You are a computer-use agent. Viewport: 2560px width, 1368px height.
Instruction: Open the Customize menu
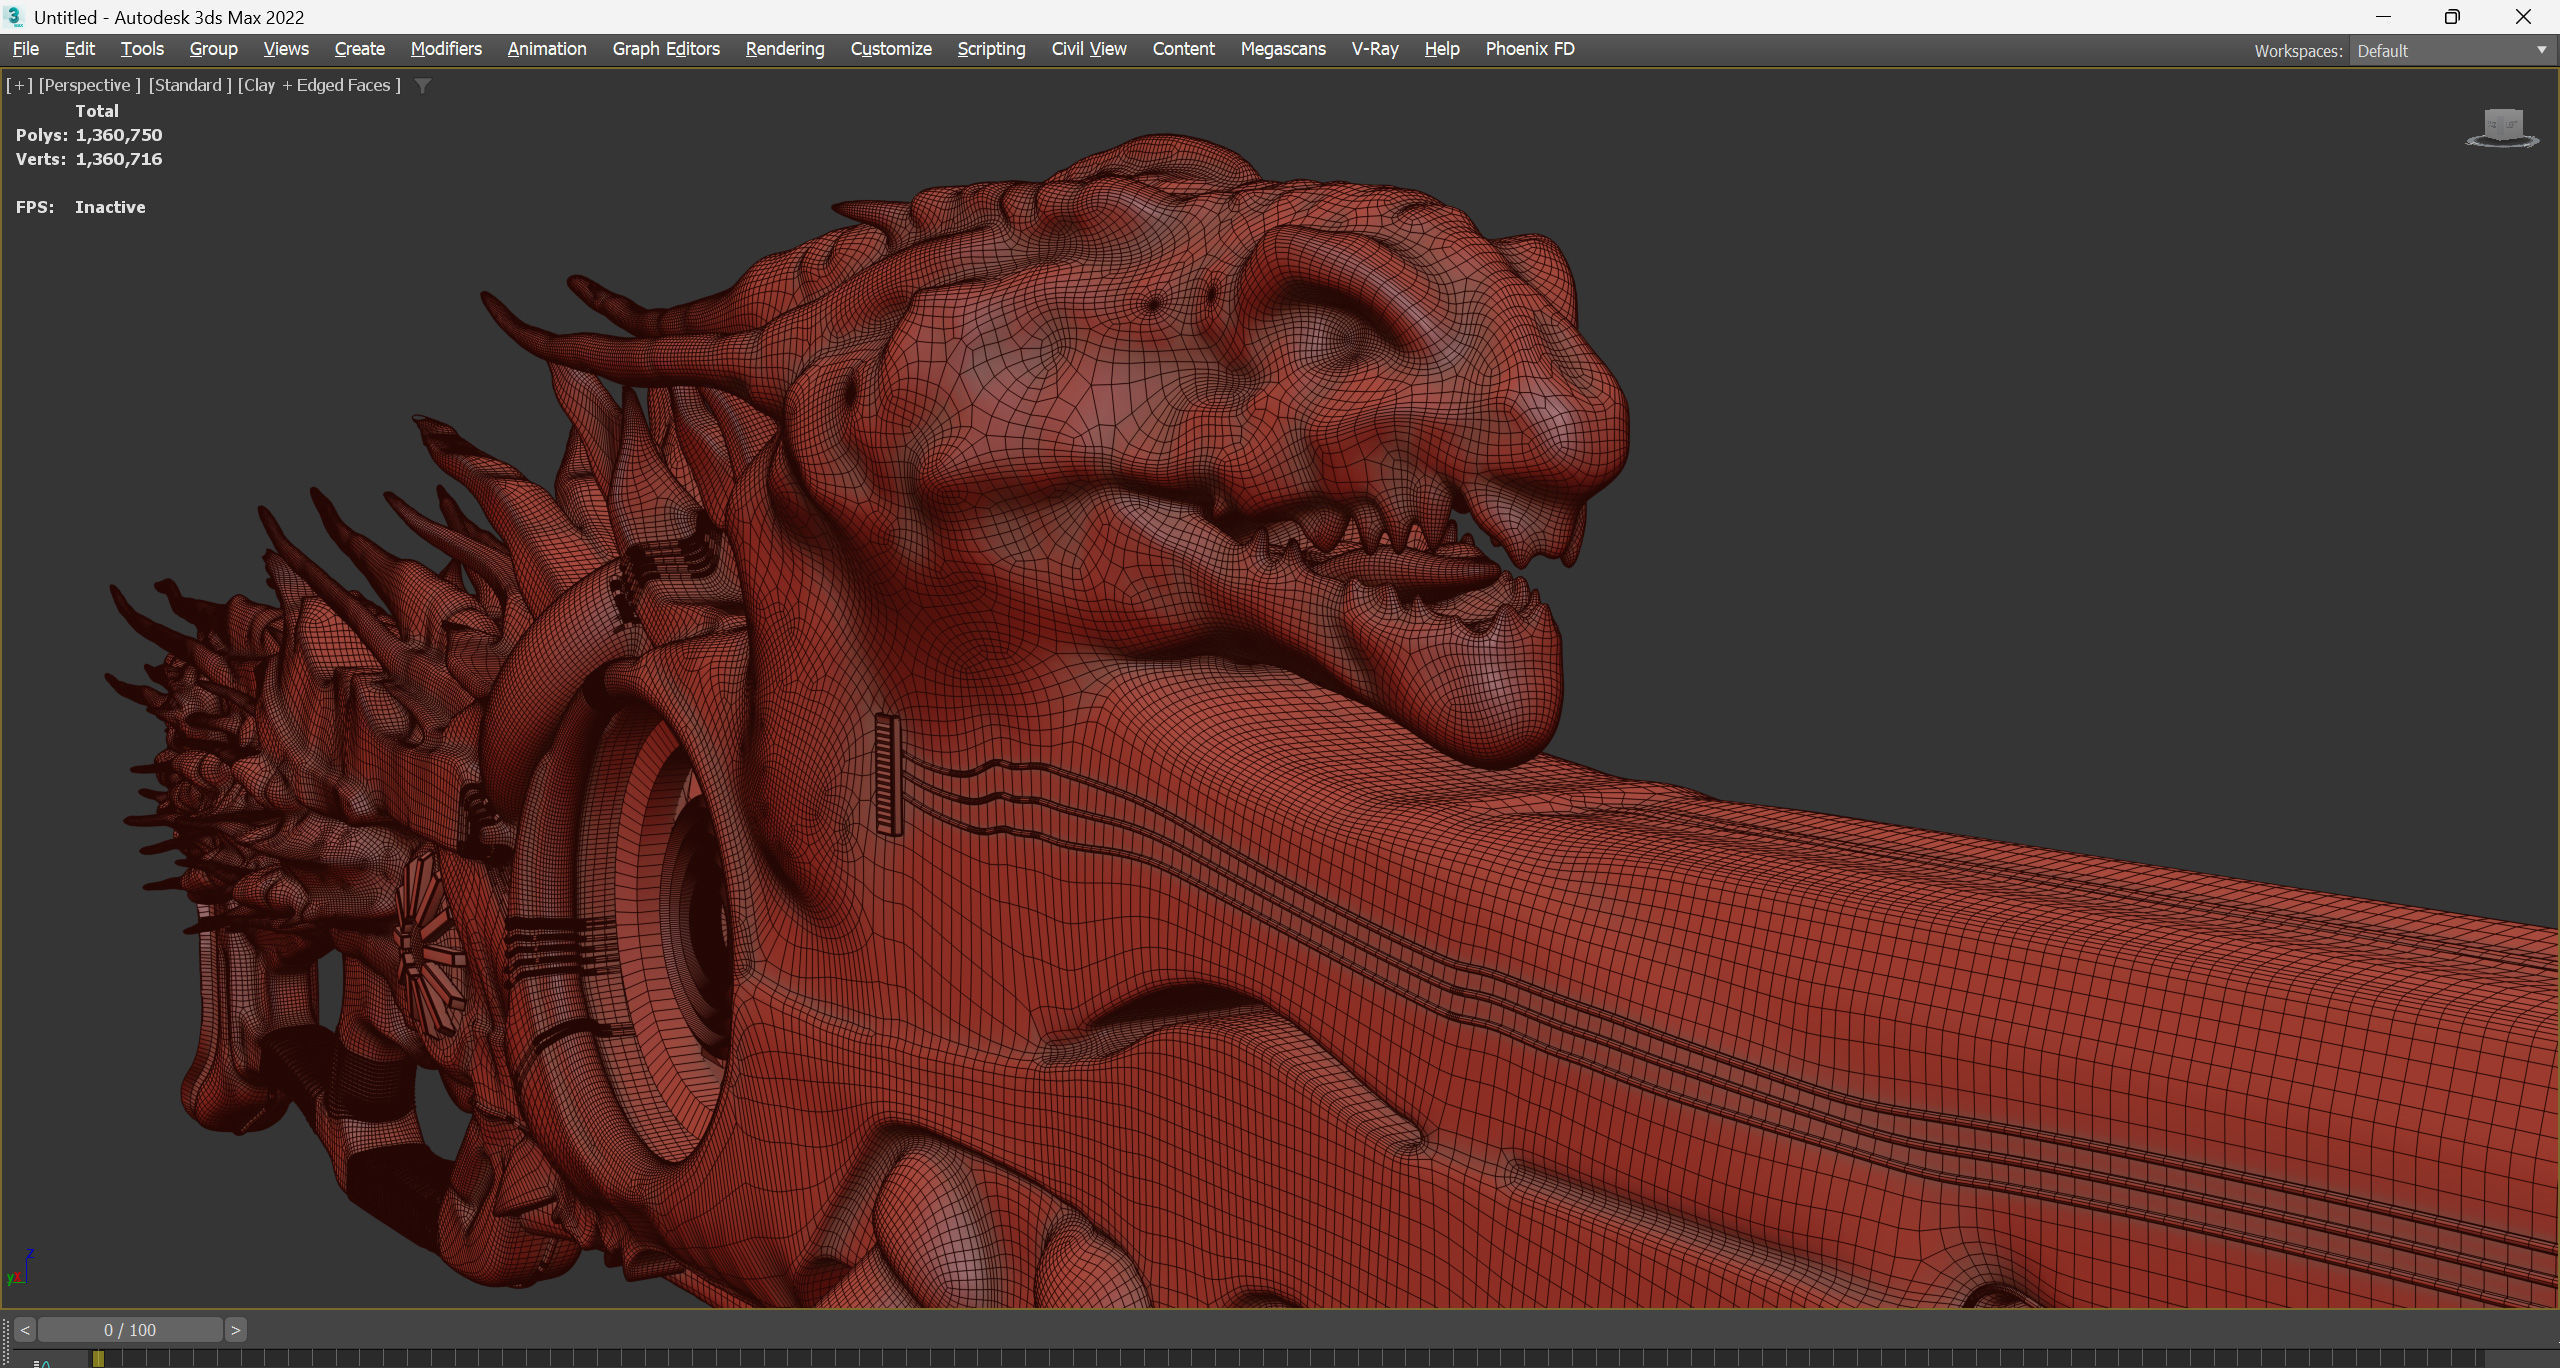891,49
